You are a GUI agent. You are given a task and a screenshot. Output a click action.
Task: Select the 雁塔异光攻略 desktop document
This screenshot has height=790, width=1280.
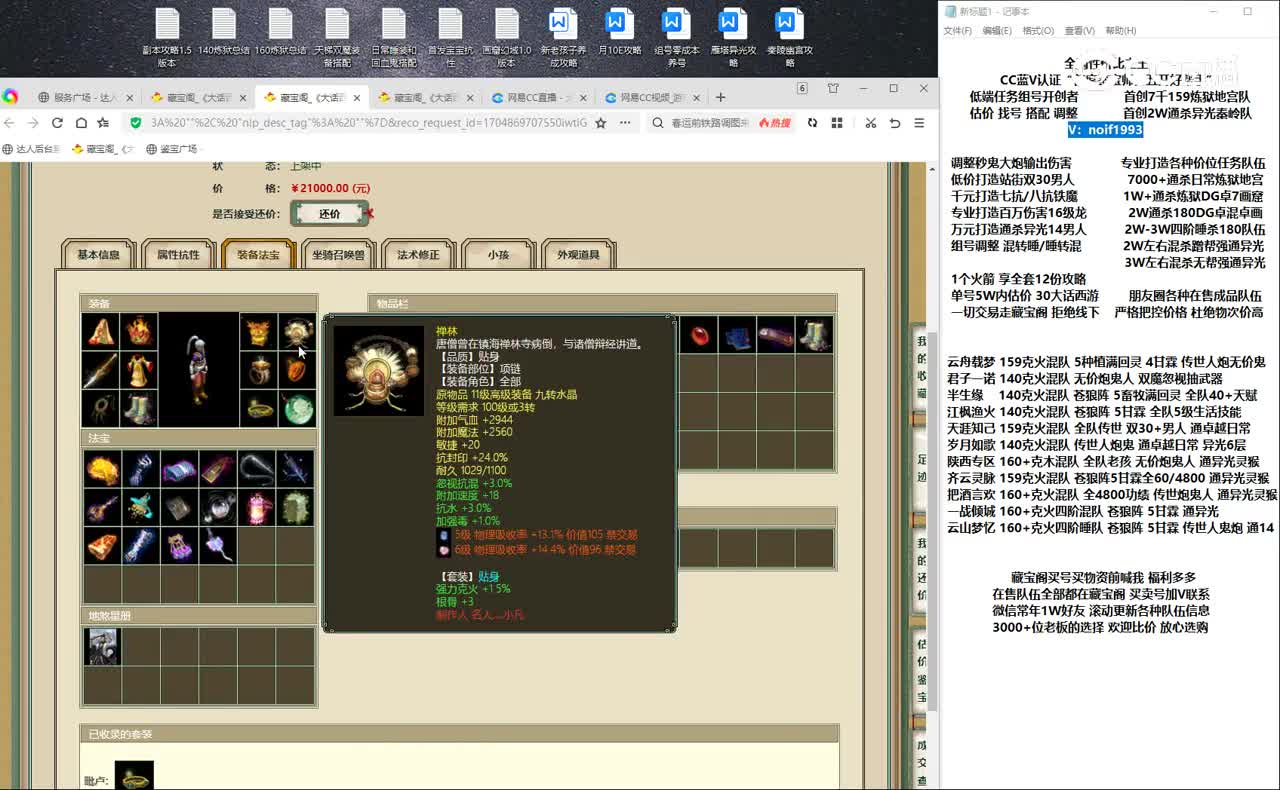coord(733,38)
